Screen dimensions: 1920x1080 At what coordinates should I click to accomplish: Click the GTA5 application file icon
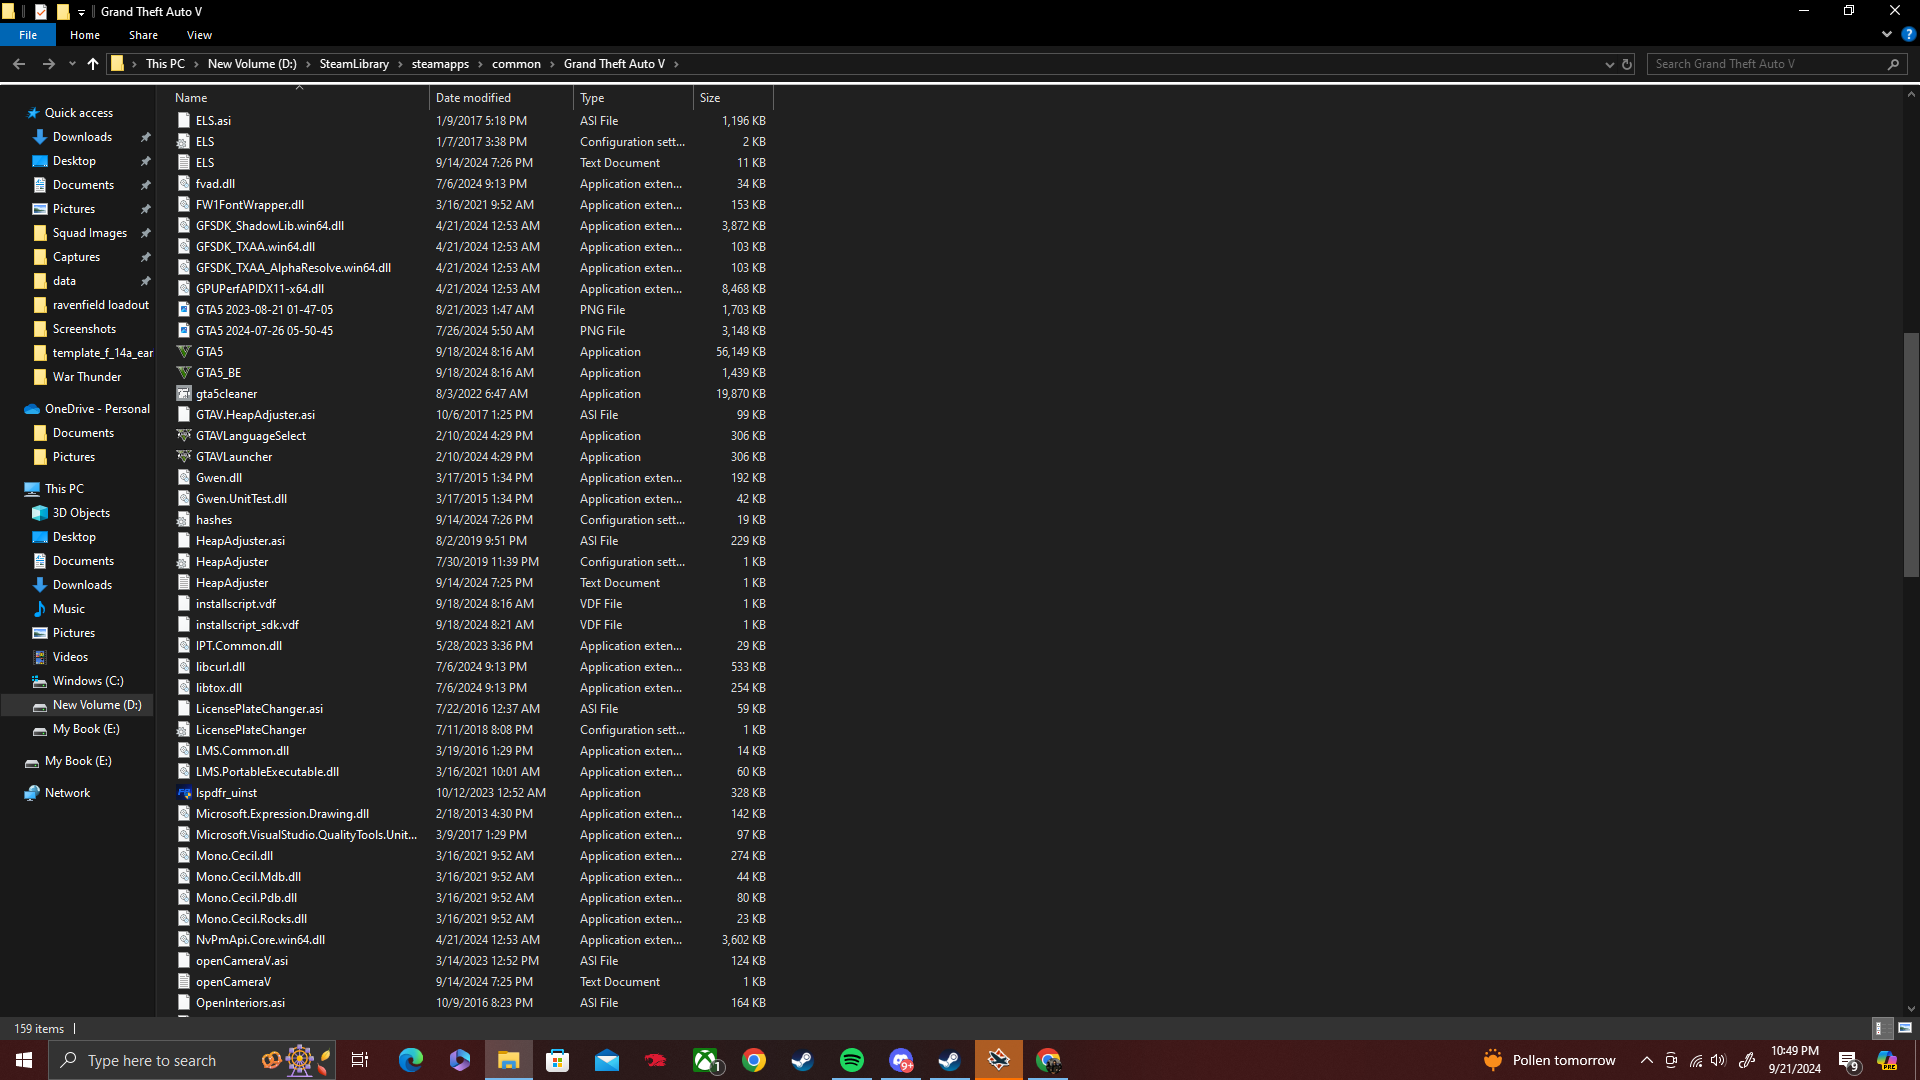pos(184,352)
